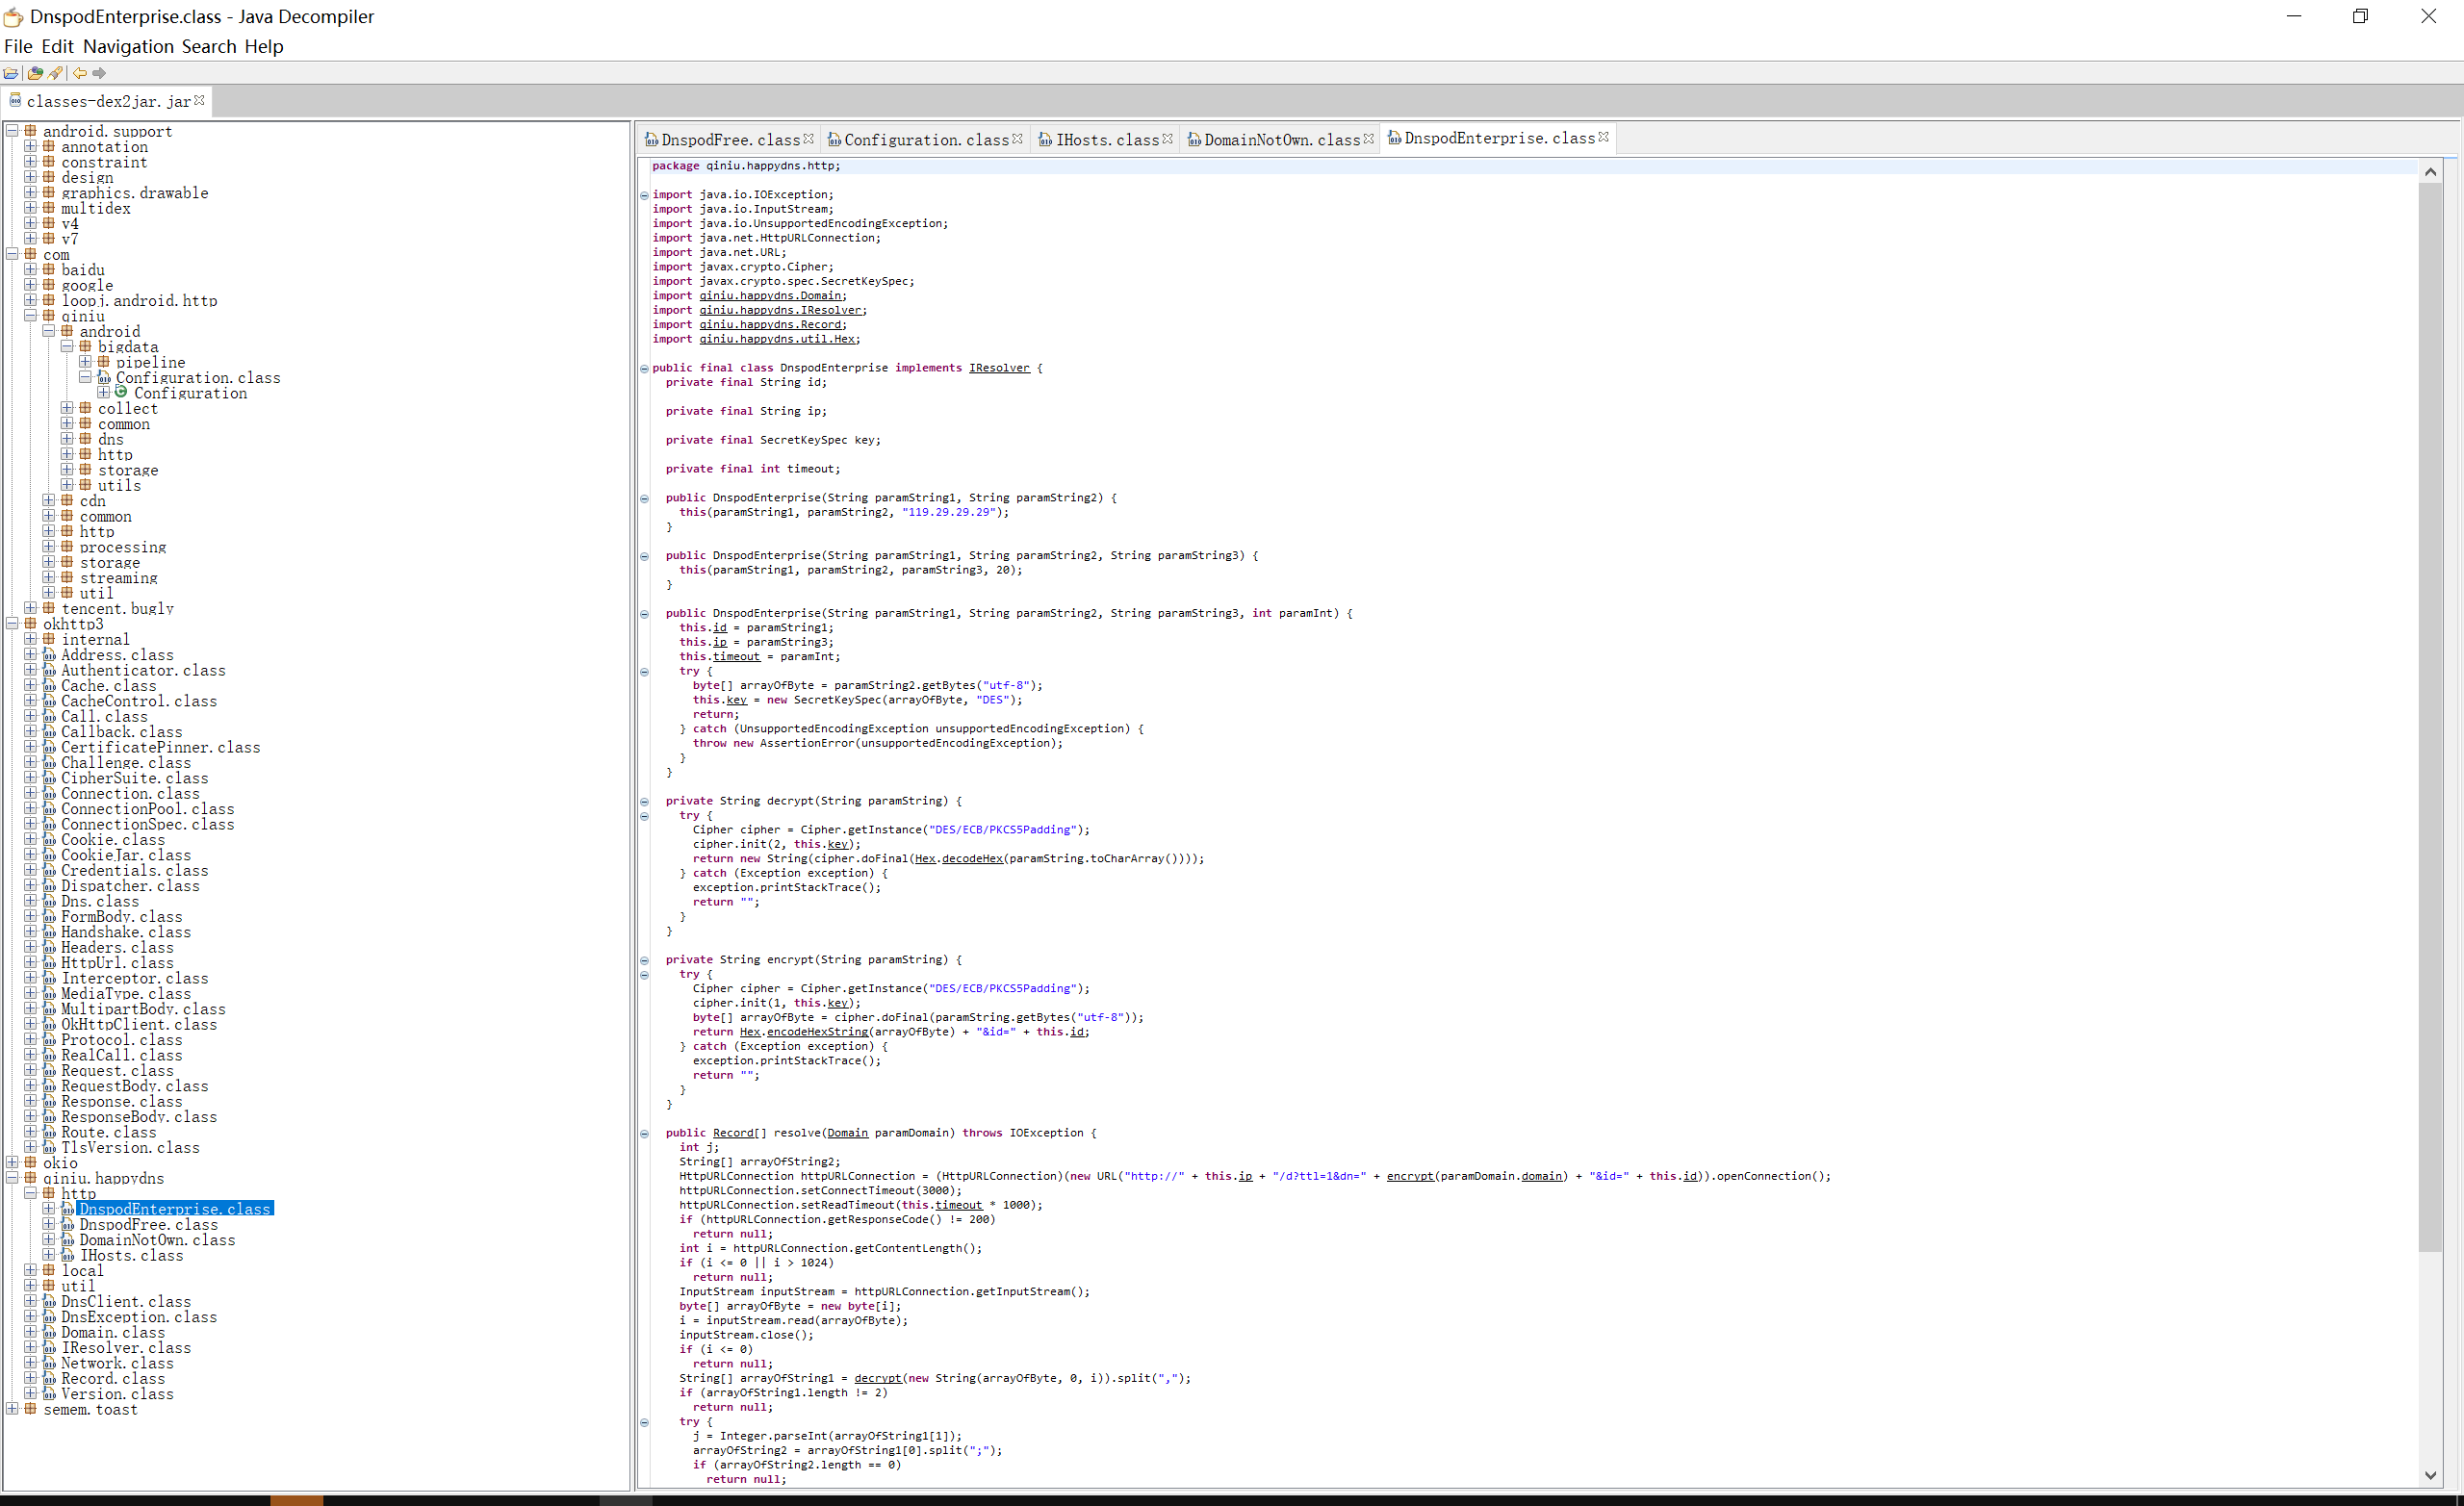Open the Navigation menu
This screenshot has width=2464, height=1506.
point(128,46)
